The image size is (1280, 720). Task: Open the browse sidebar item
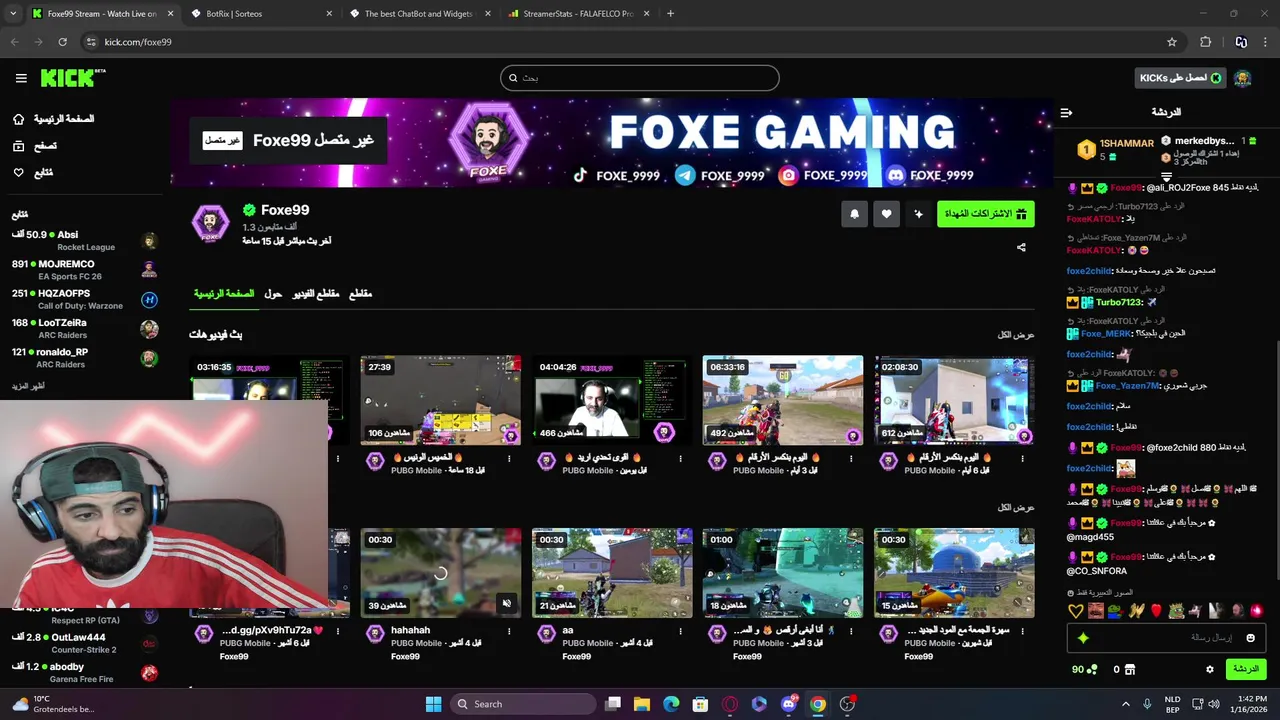coord(34,146)
